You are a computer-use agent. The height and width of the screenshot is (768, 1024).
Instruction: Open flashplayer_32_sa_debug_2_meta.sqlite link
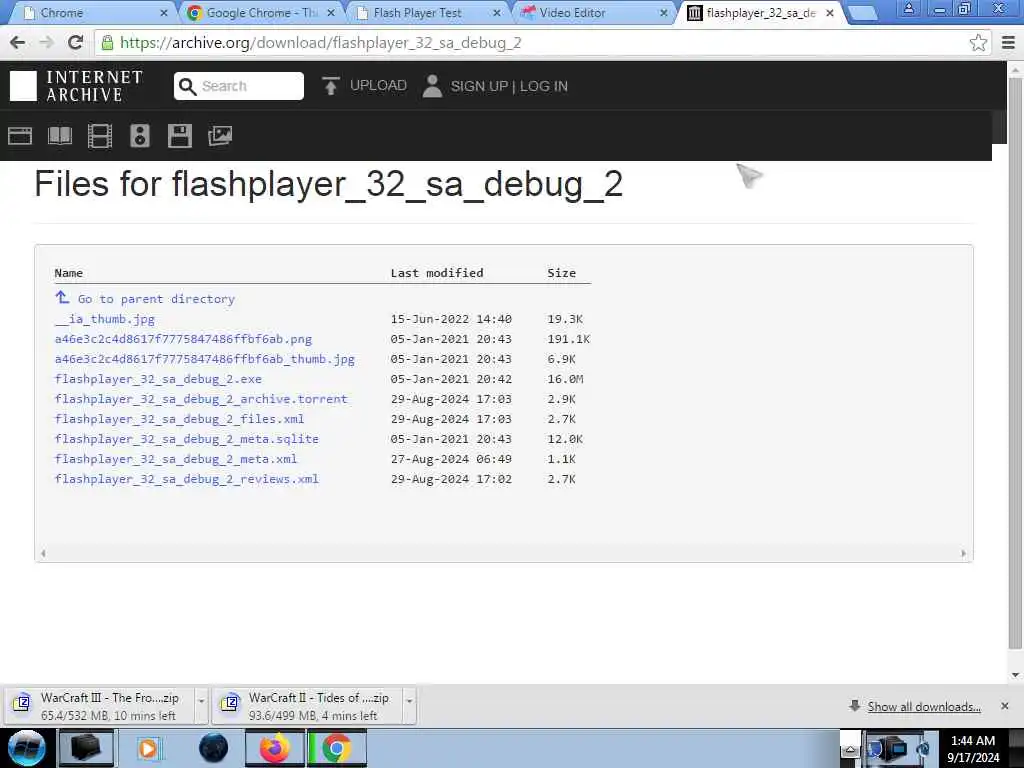(187, 439)
